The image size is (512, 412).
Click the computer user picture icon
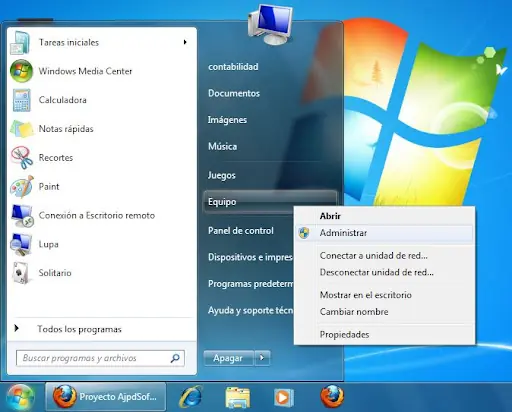tap(270, 24)
